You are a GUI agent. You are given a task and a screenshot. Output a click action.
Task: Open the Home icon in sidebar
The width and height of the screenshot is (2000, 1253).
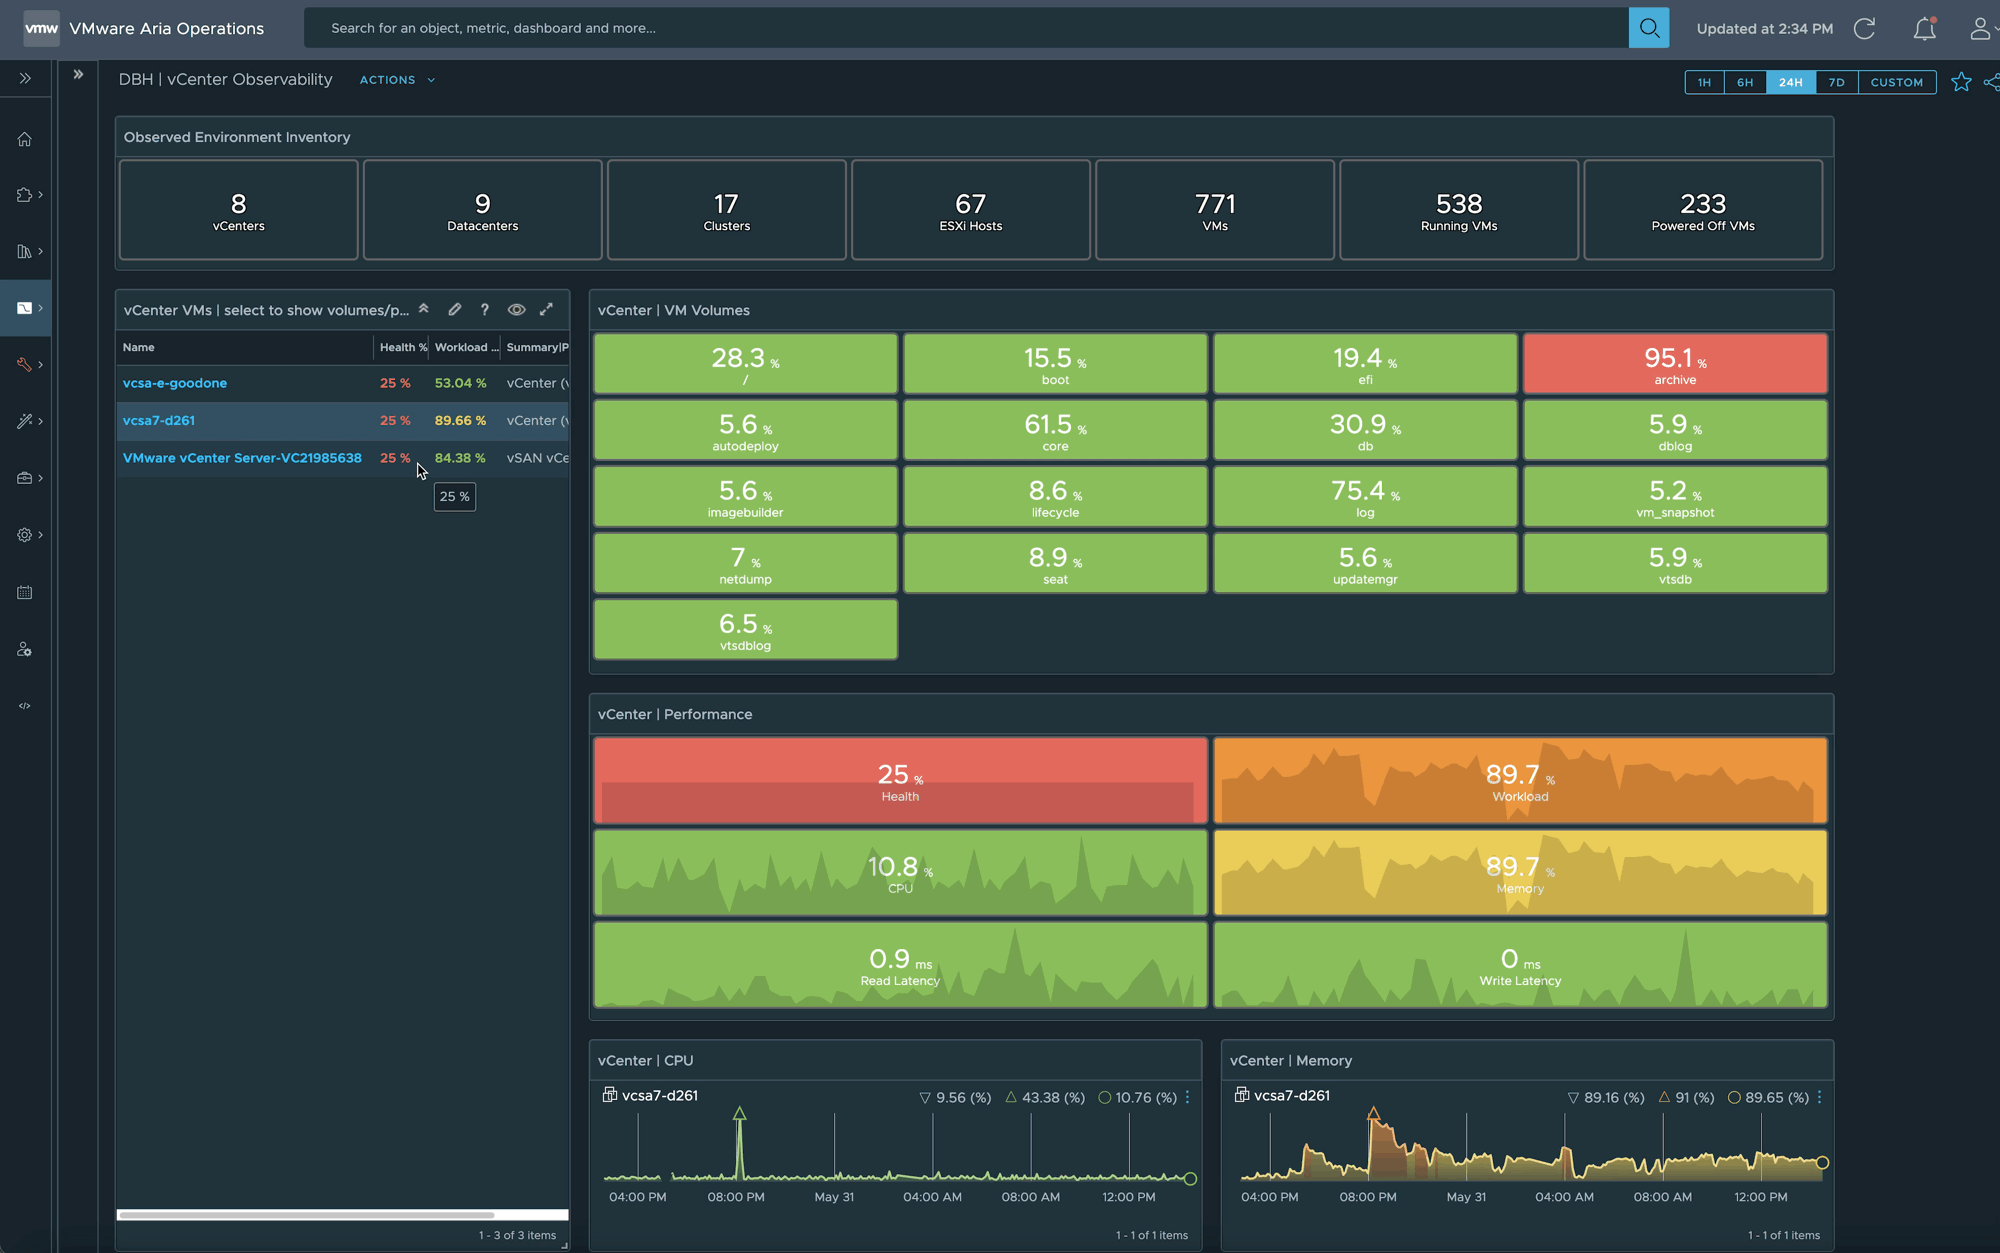25,139
